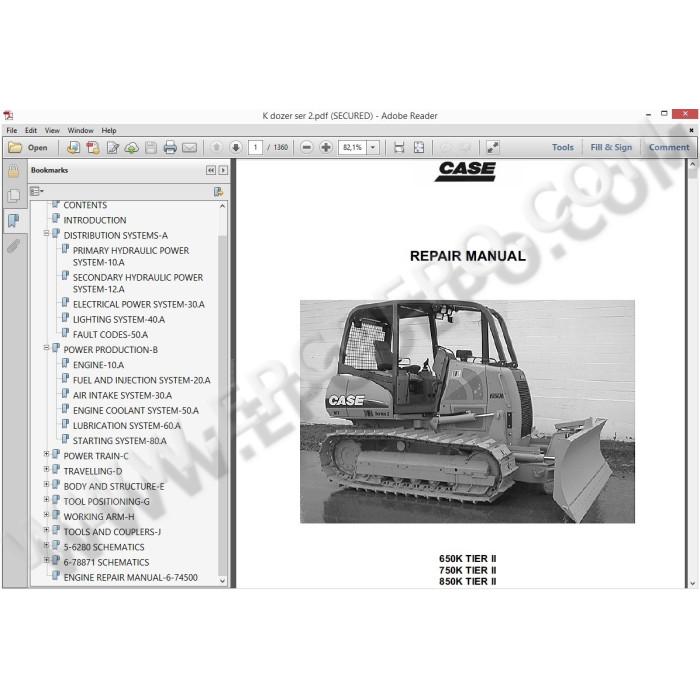Viewport: 700px width, 700px height.
Task: Click the Send email envelope icon
Action: coord(189,147)
